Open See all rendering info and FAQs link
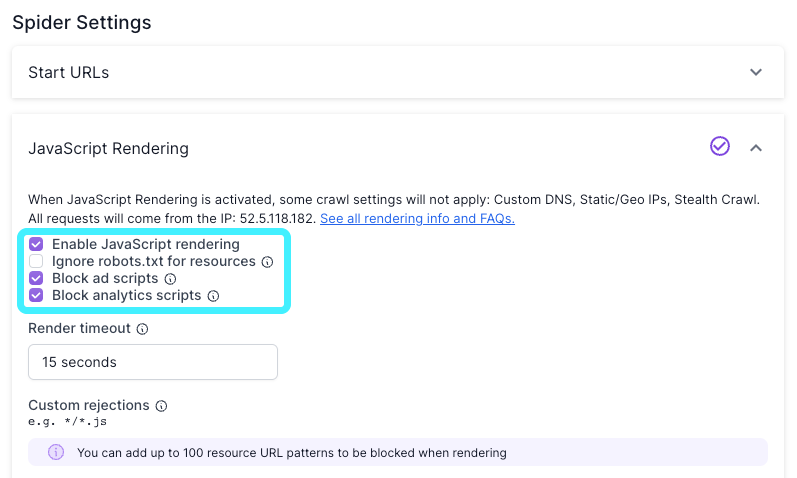Image resolution: width=797 pixels, height=478 pixels. tap(417, 219)
